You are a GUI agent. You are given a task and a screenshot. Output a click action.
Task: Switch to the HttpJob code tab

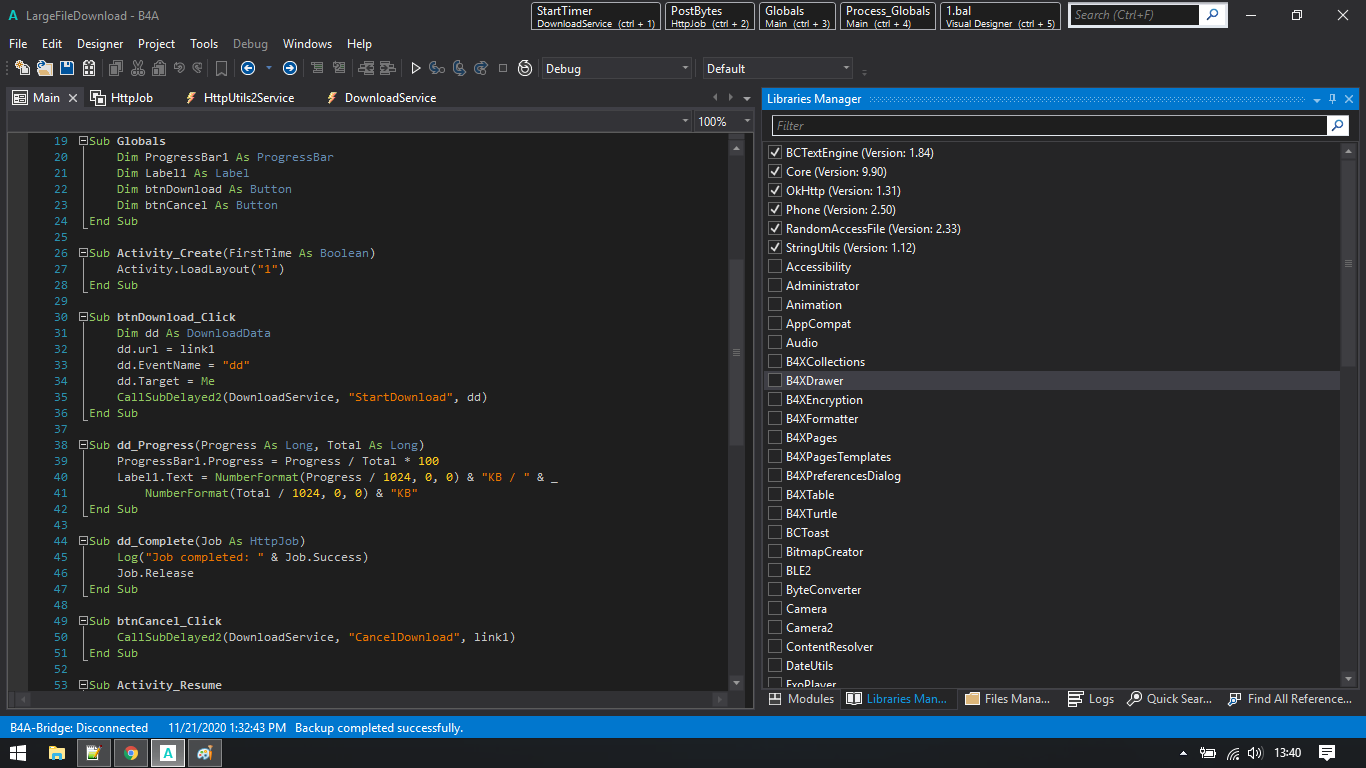[x=121, y=98]
